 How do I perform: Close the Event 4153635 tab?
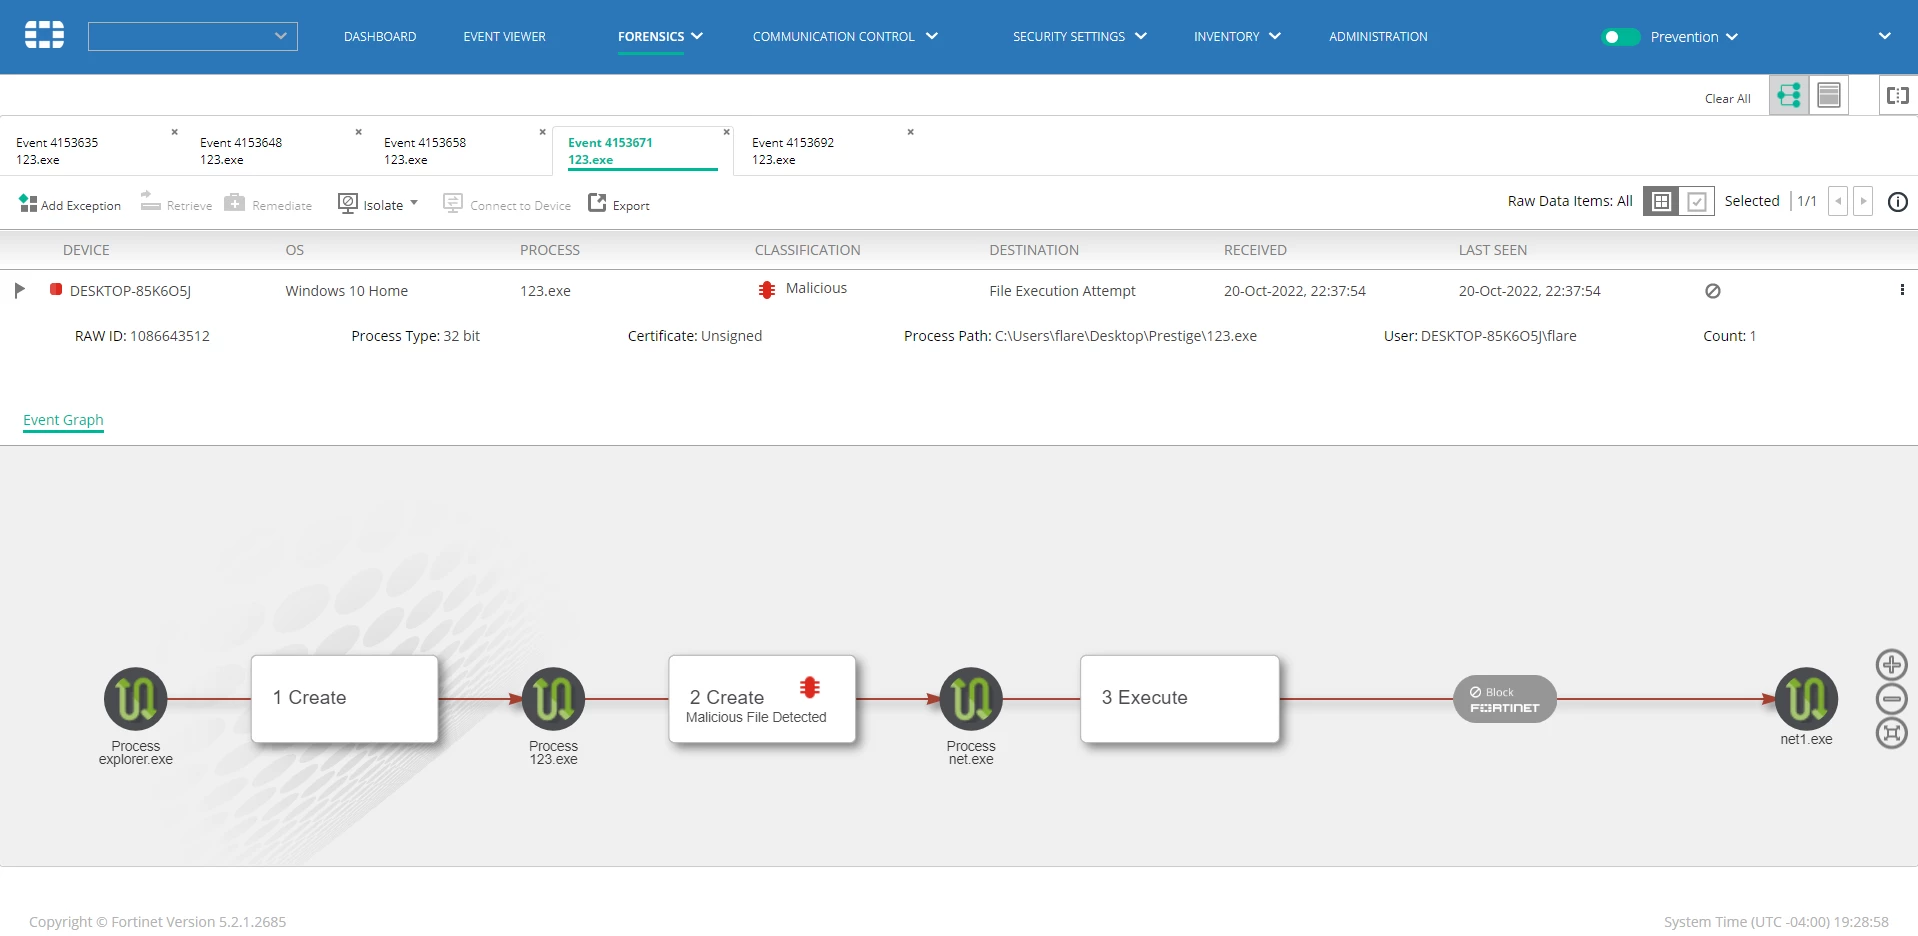tap(174, 132)
